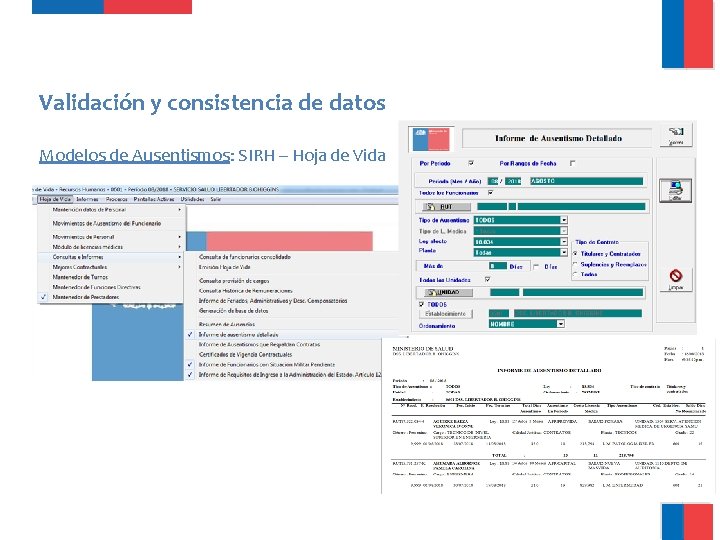The height and width of the screenshot is (540, 720).
Task: Select Suplencias y Reemplazos radio option
Action: 575,264
